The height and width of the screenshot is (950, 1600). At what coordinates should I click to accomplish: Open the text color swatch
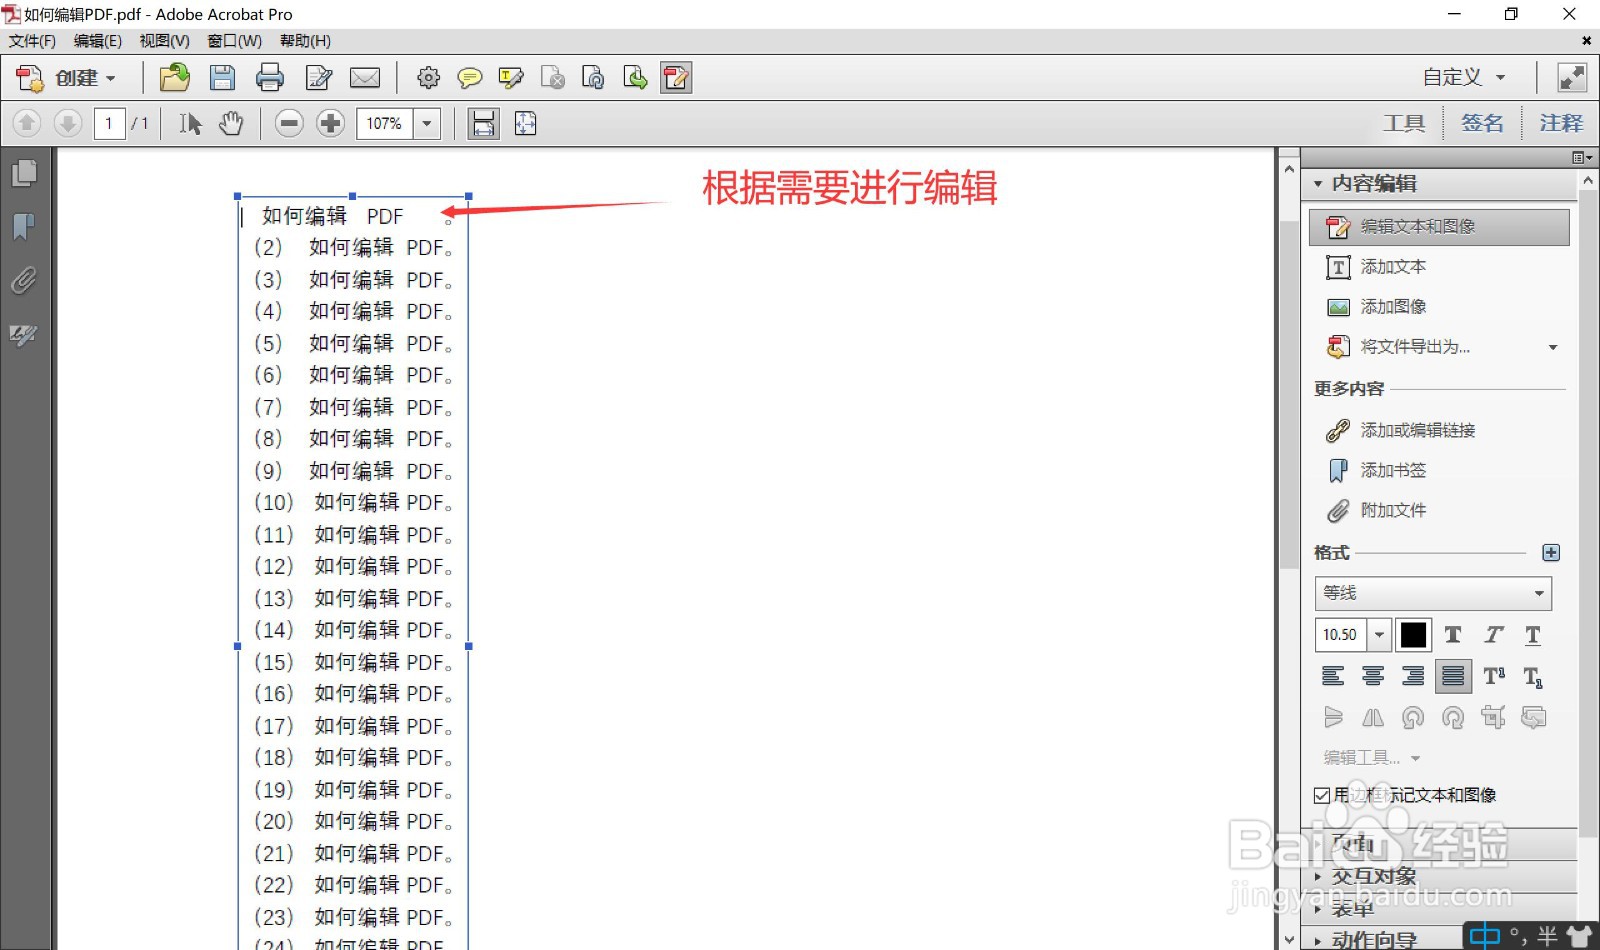pos(1413,634)
